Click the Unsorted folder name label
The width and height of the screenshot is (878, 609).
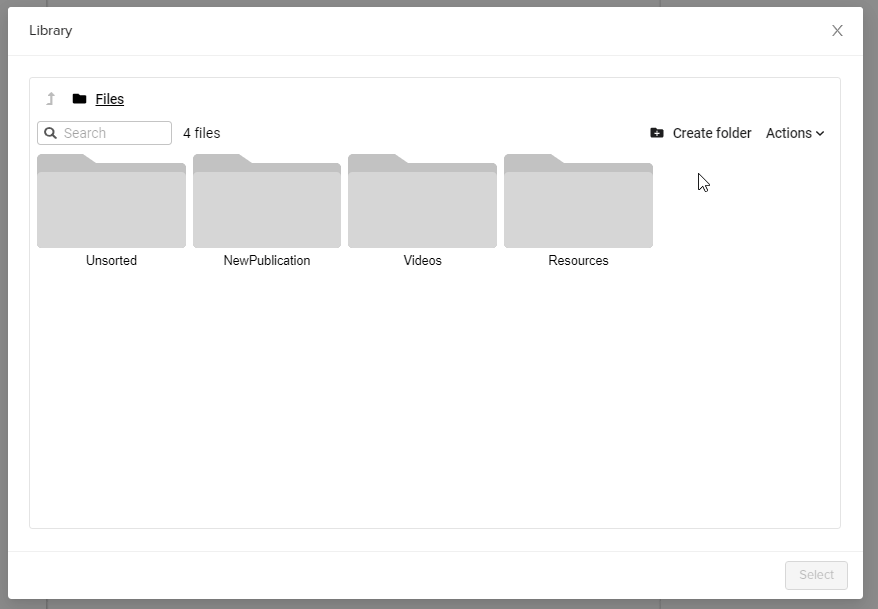point(111,261)
